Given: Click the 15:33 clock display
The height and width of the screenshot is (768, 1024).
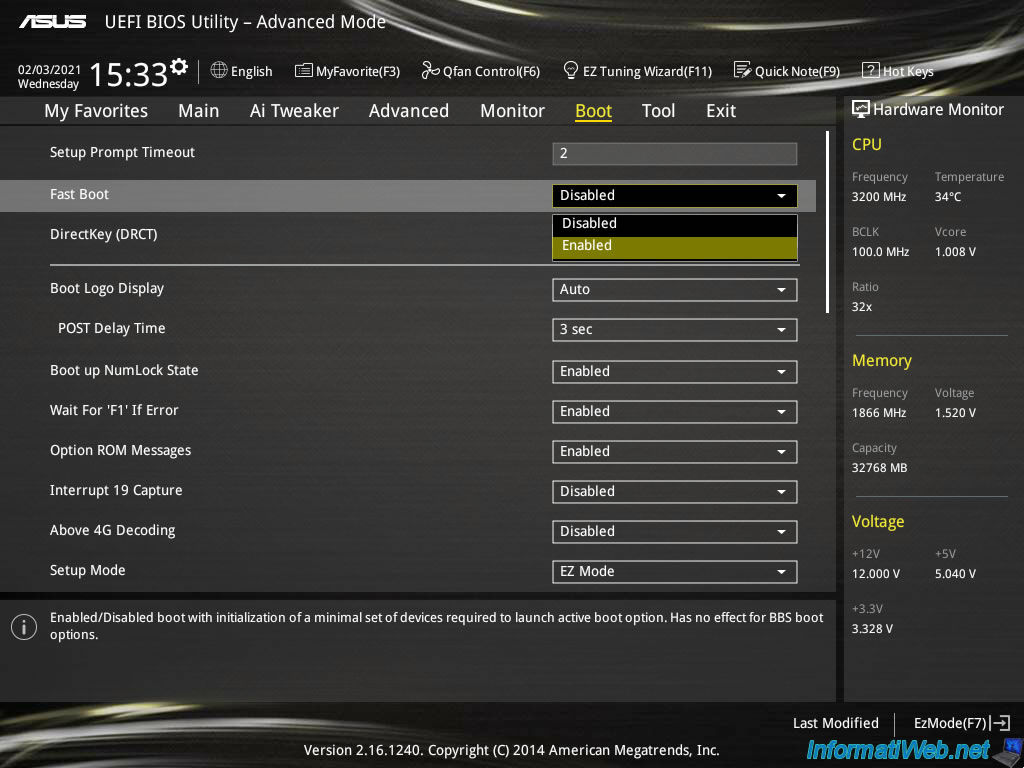Looking at the screenshot, I should click(129, 74).
